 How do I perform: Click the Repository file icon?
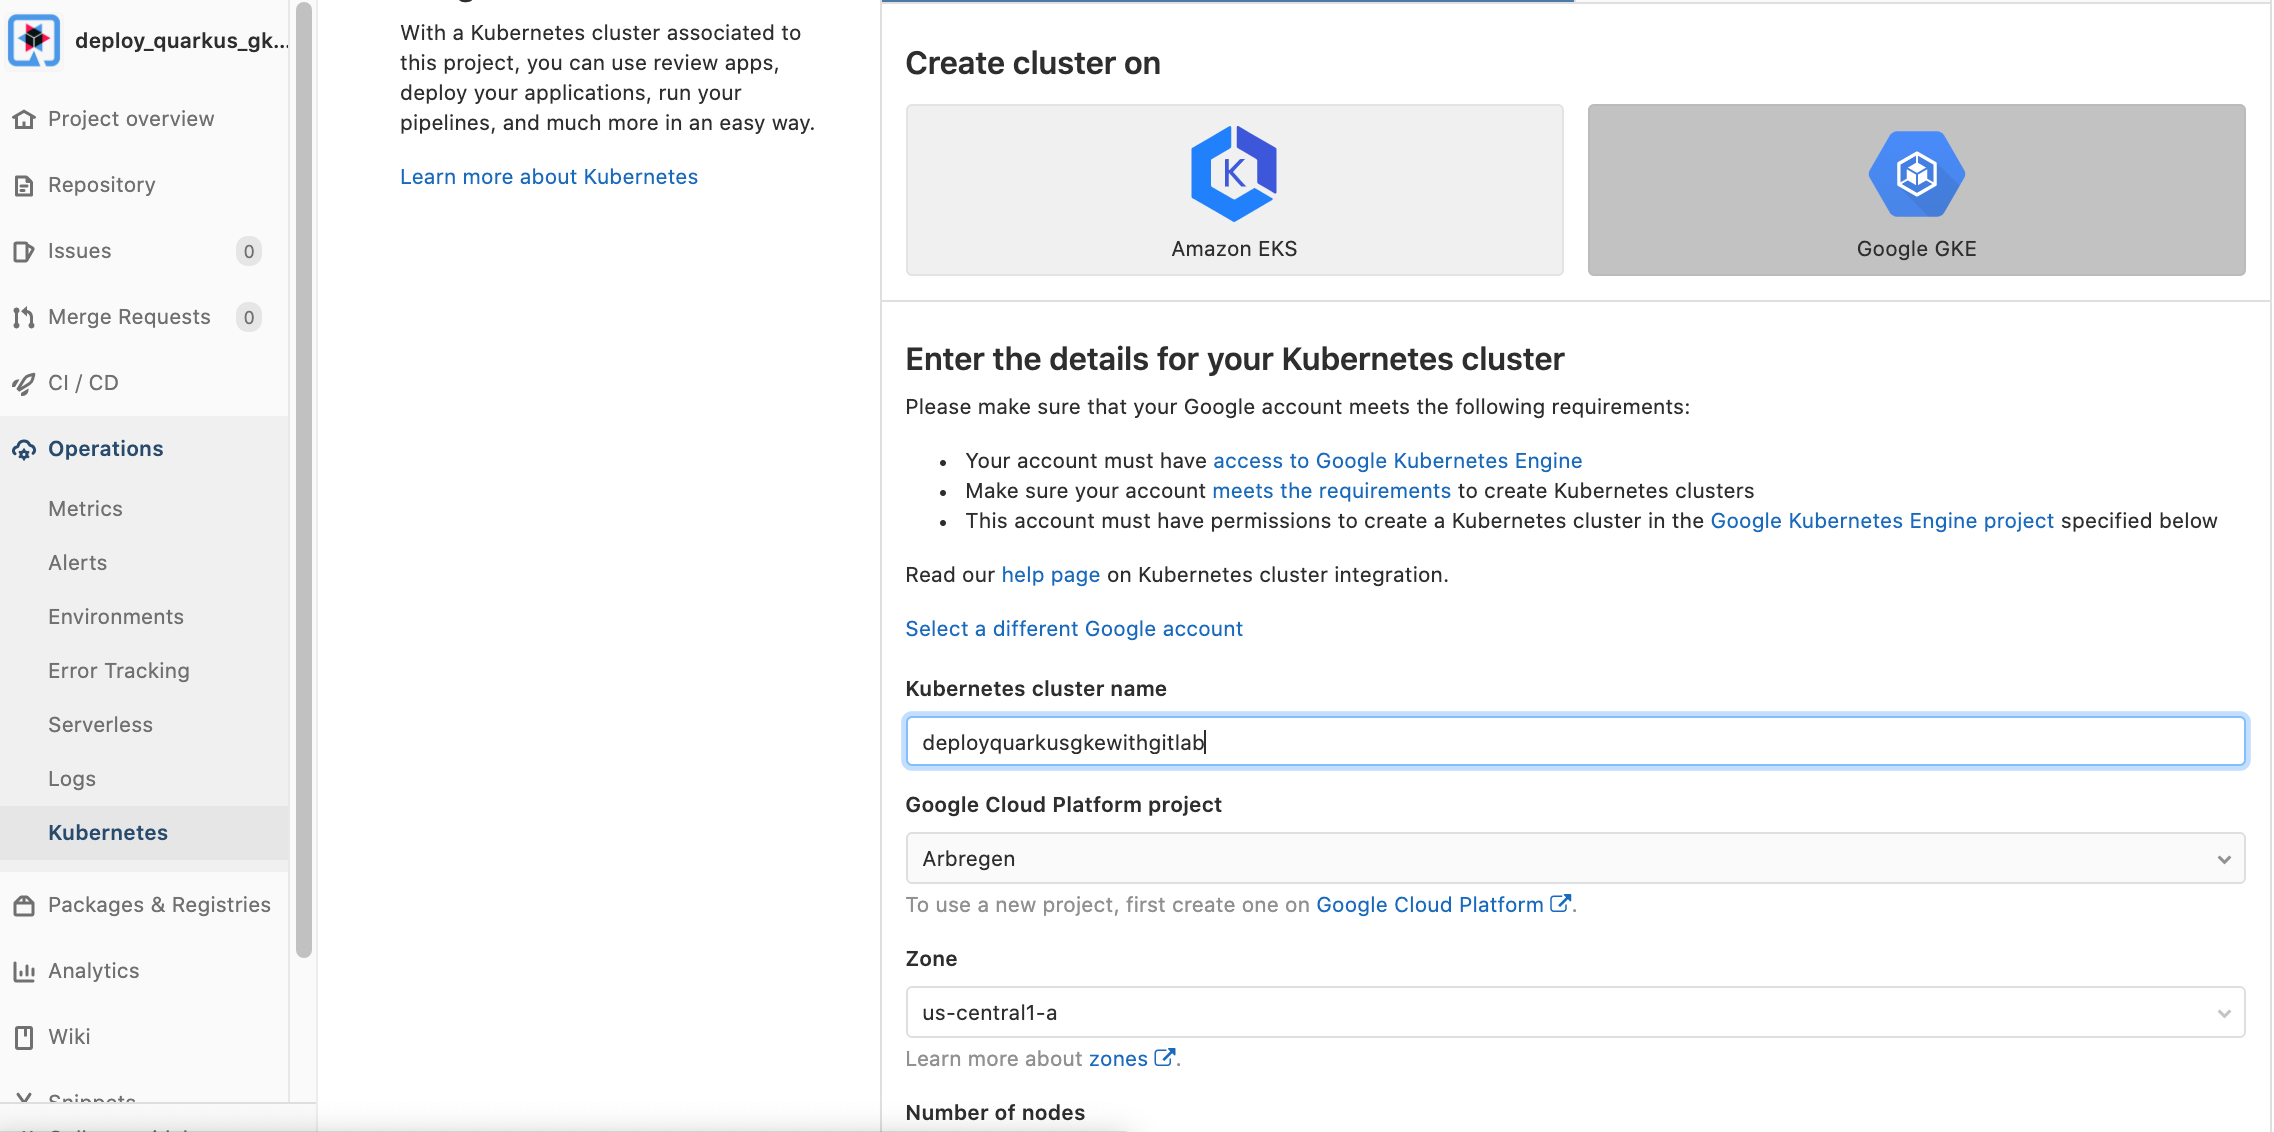tap(24, 185)
